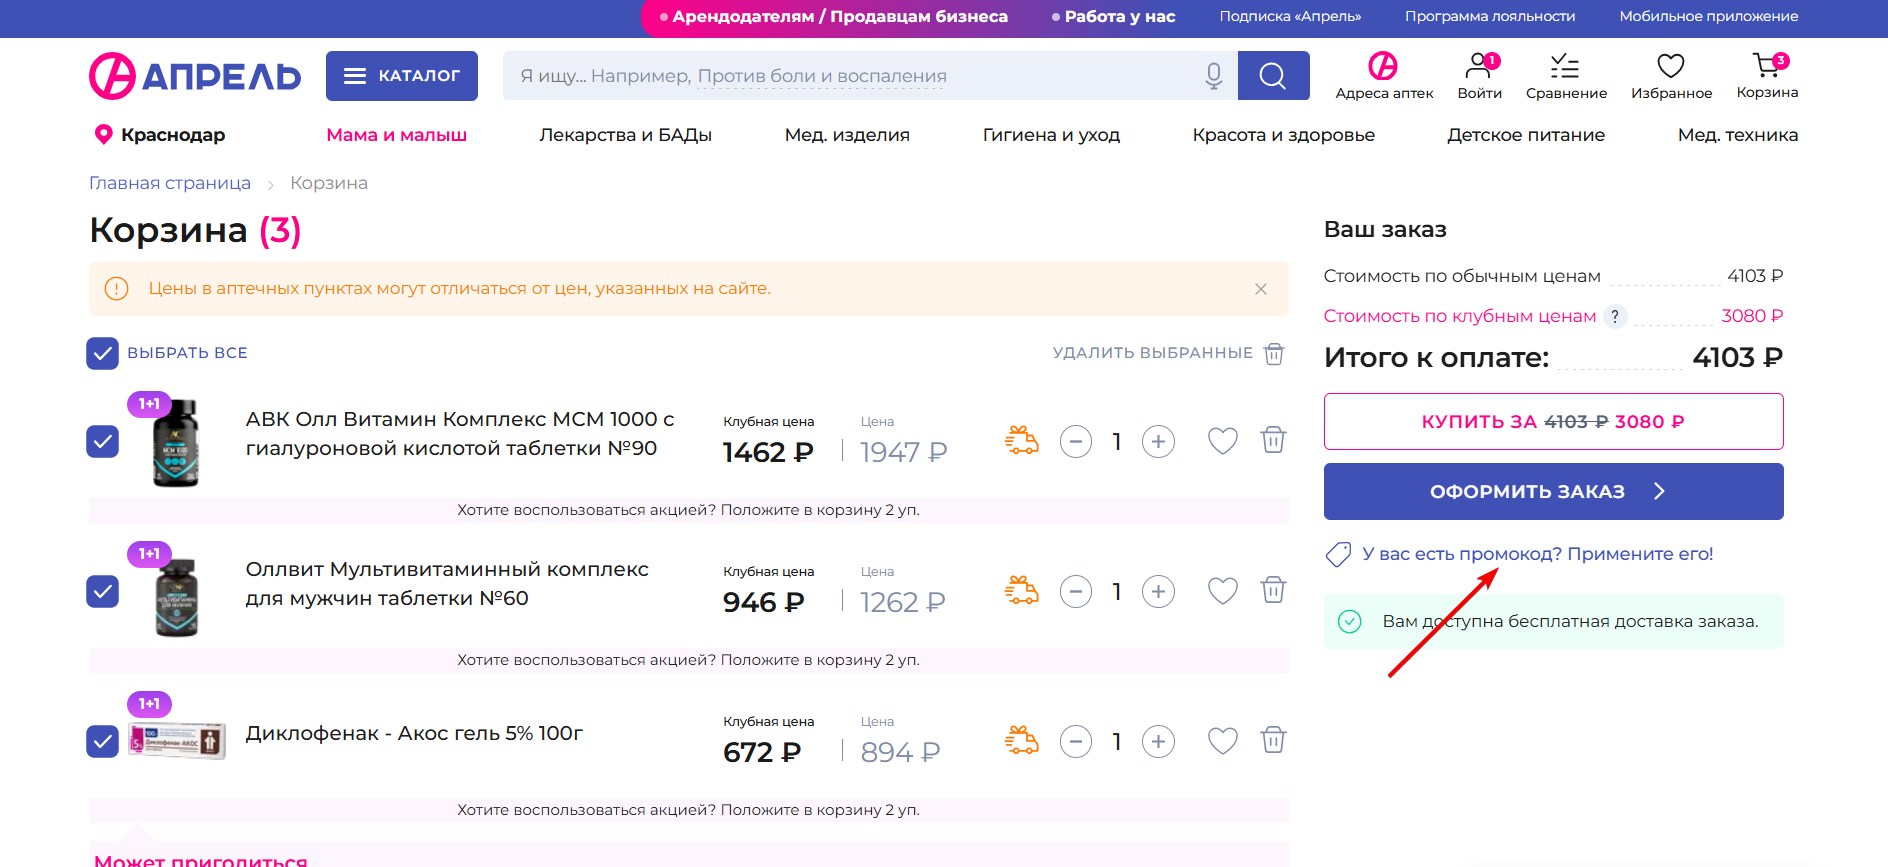Open Оллвит Мультивитаминный комплекс product title
This screenshot has height=867, width=1888.
[447, 583]
